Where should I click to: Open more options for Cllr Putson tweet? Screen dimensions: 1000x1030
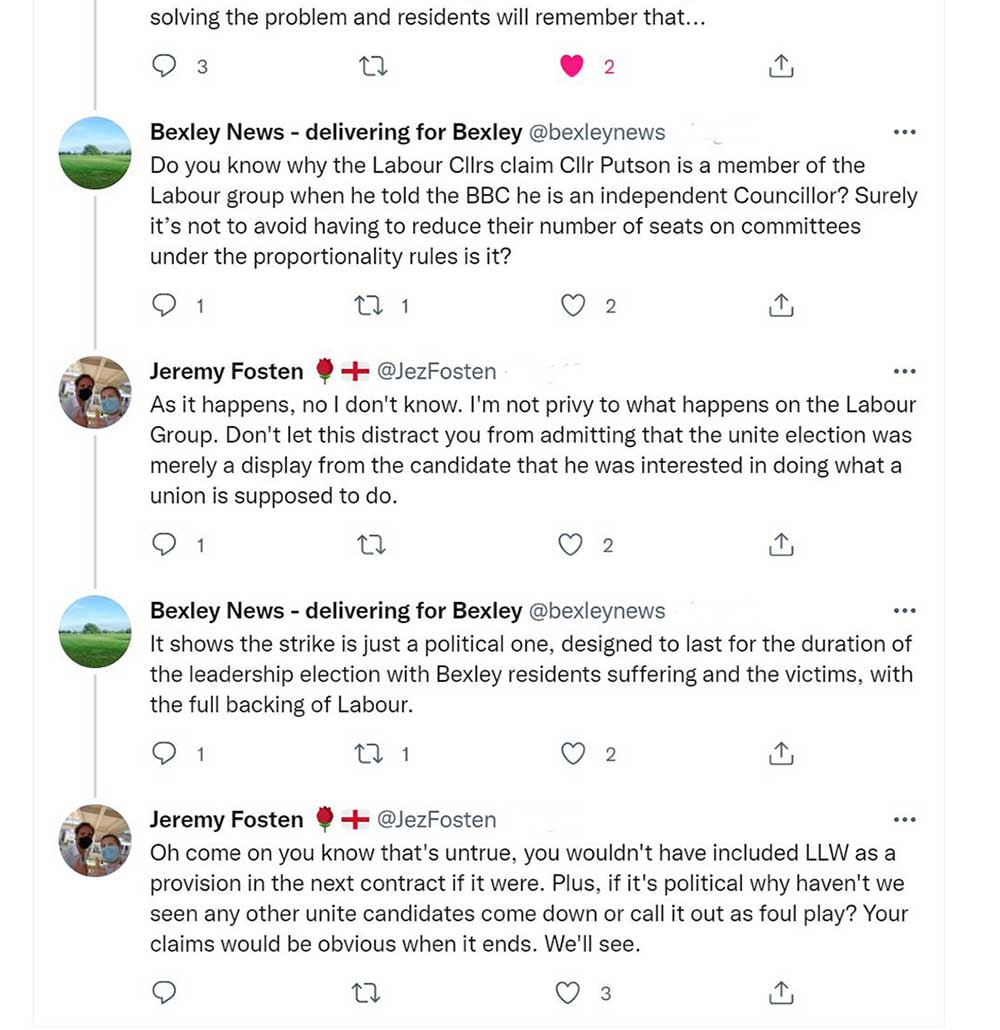(x=904, y=133)
